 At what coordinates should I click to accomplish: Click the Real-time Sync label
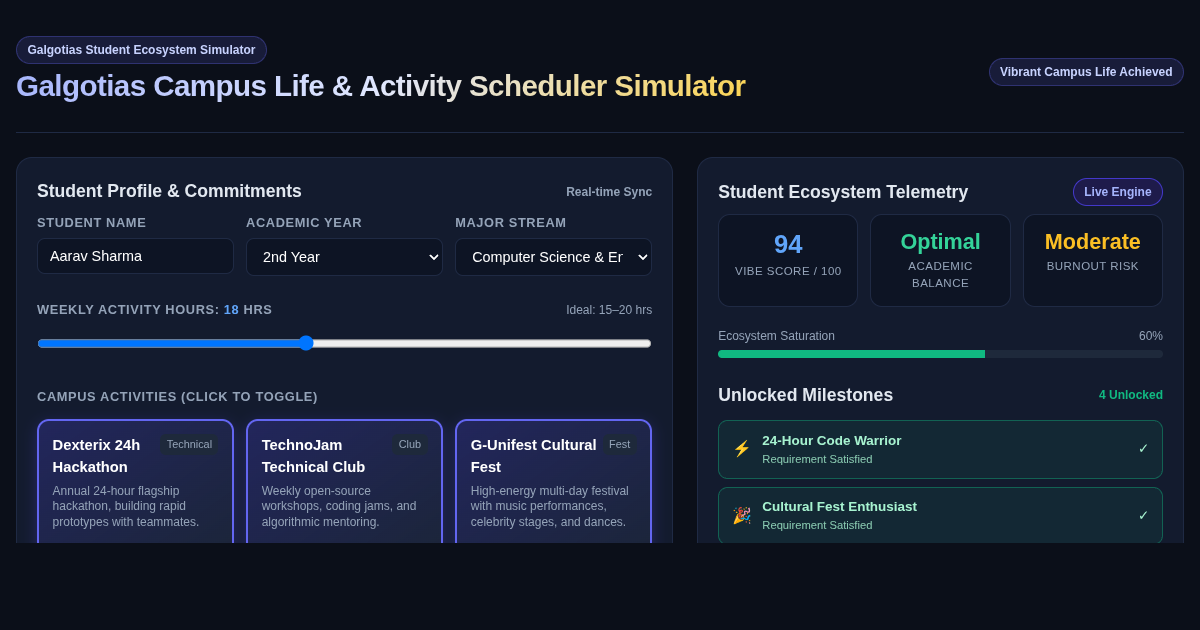coord(609,192)
